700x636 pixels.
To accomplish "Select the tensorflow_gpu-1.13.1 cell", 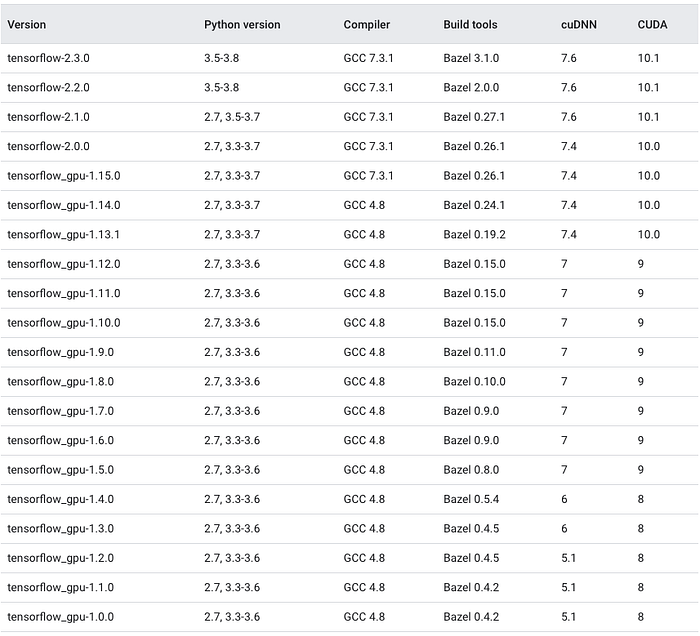I will point(63,235).
